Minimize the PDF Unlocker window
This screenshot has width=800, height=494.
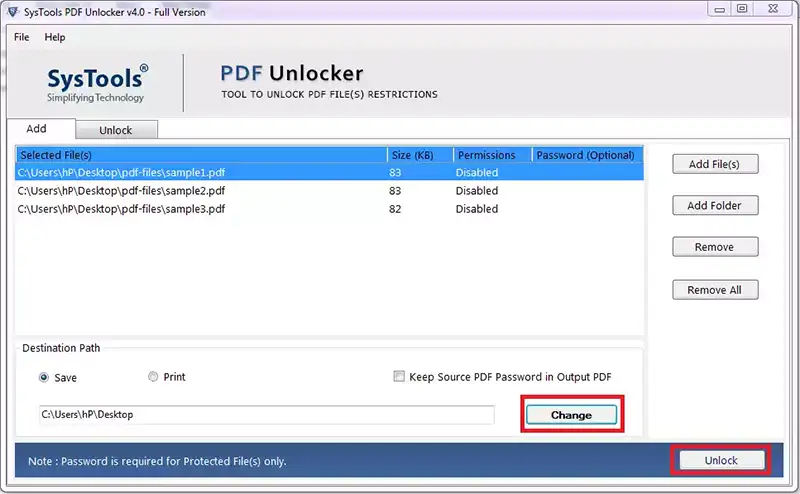[x=720, y=9]
